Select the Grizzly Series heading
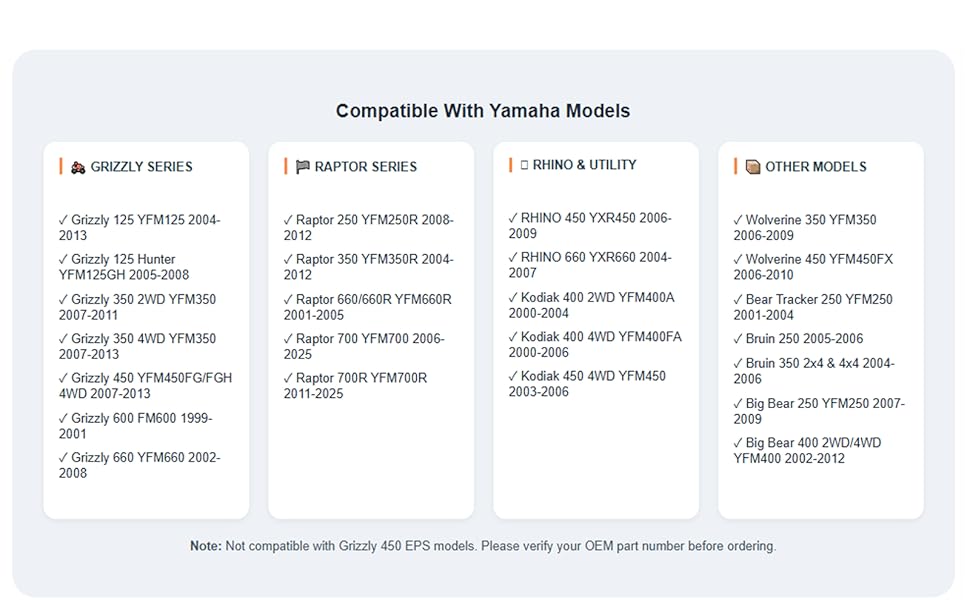This screenshot has height=600, width=970. (x=142, y=167)
